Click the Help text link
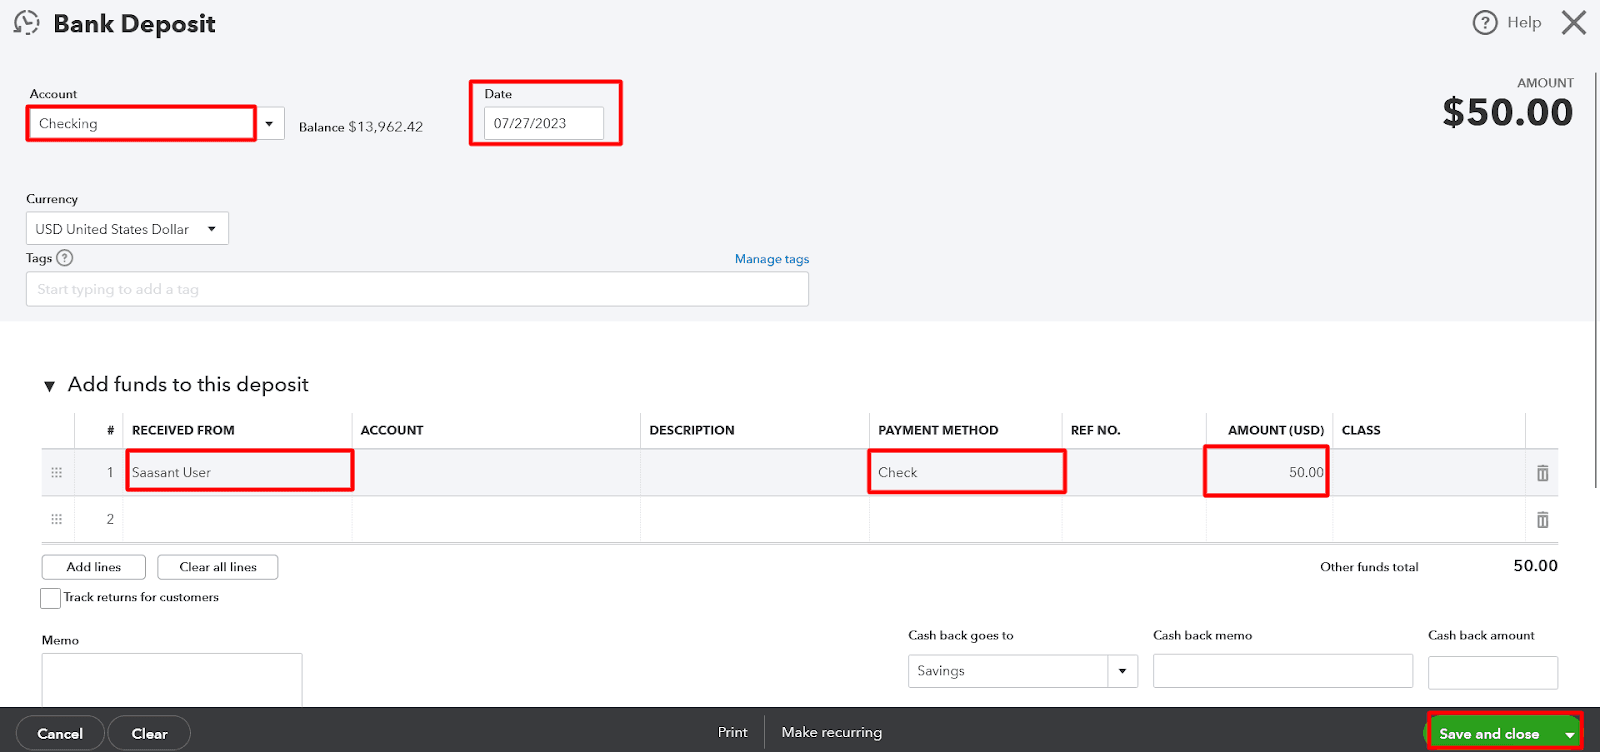This screenshot has height=752, width=1600. click(x=1524, y=22)
